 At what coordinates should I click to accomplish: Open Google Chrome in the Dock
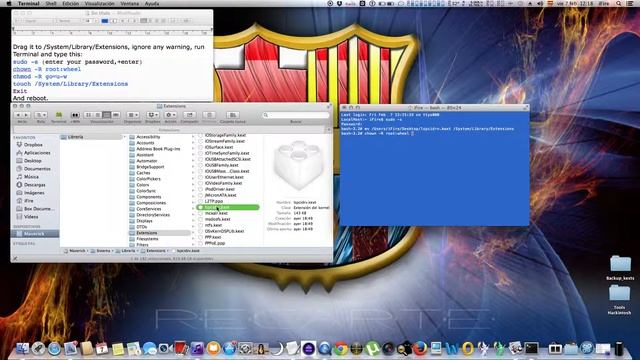pos(341,349)
